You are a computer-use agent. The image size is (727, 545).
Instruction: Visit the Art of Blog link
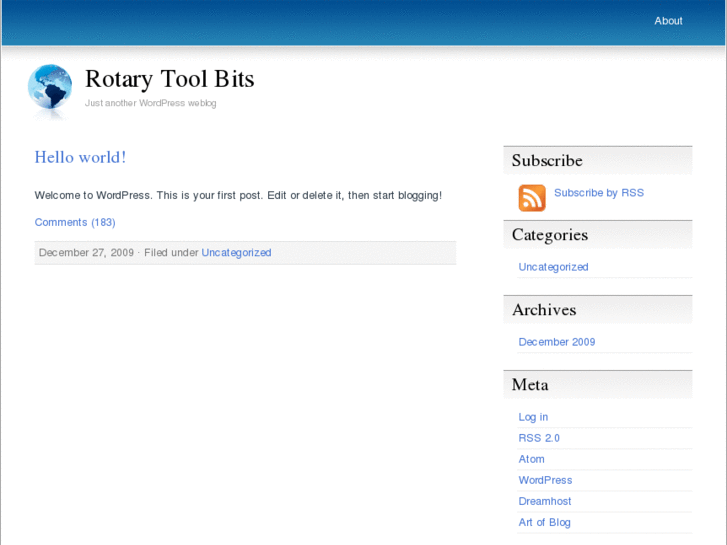pyautogui.click(x=544, y=522)
